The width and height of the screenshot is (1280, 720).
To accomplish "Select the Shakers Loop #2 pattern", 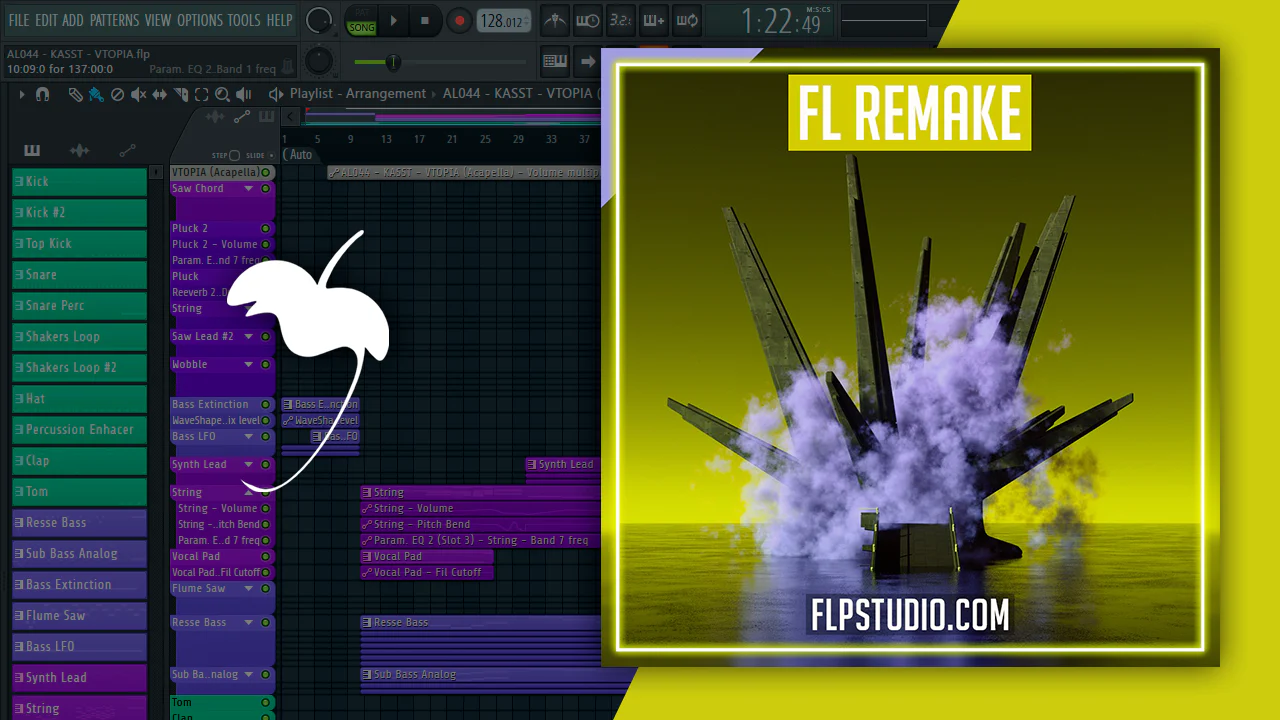I will coord(79,368).
